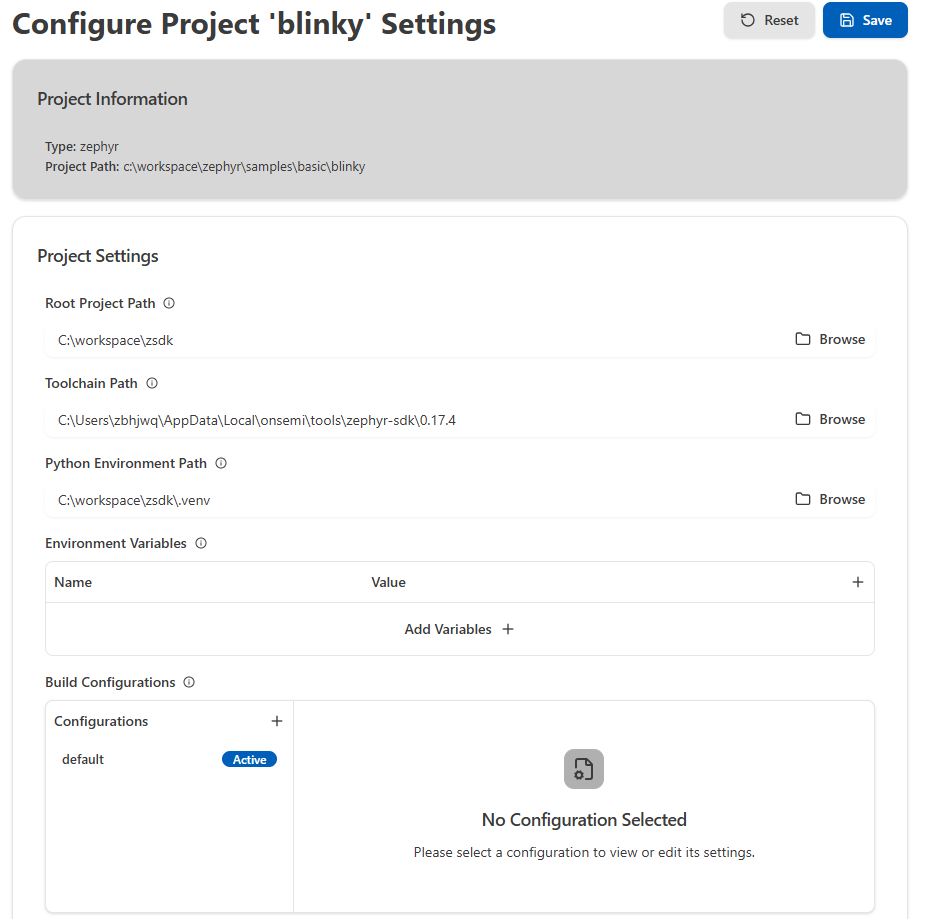Browse for the Root Project Path

pyautogui.click(x=830, y=339)
